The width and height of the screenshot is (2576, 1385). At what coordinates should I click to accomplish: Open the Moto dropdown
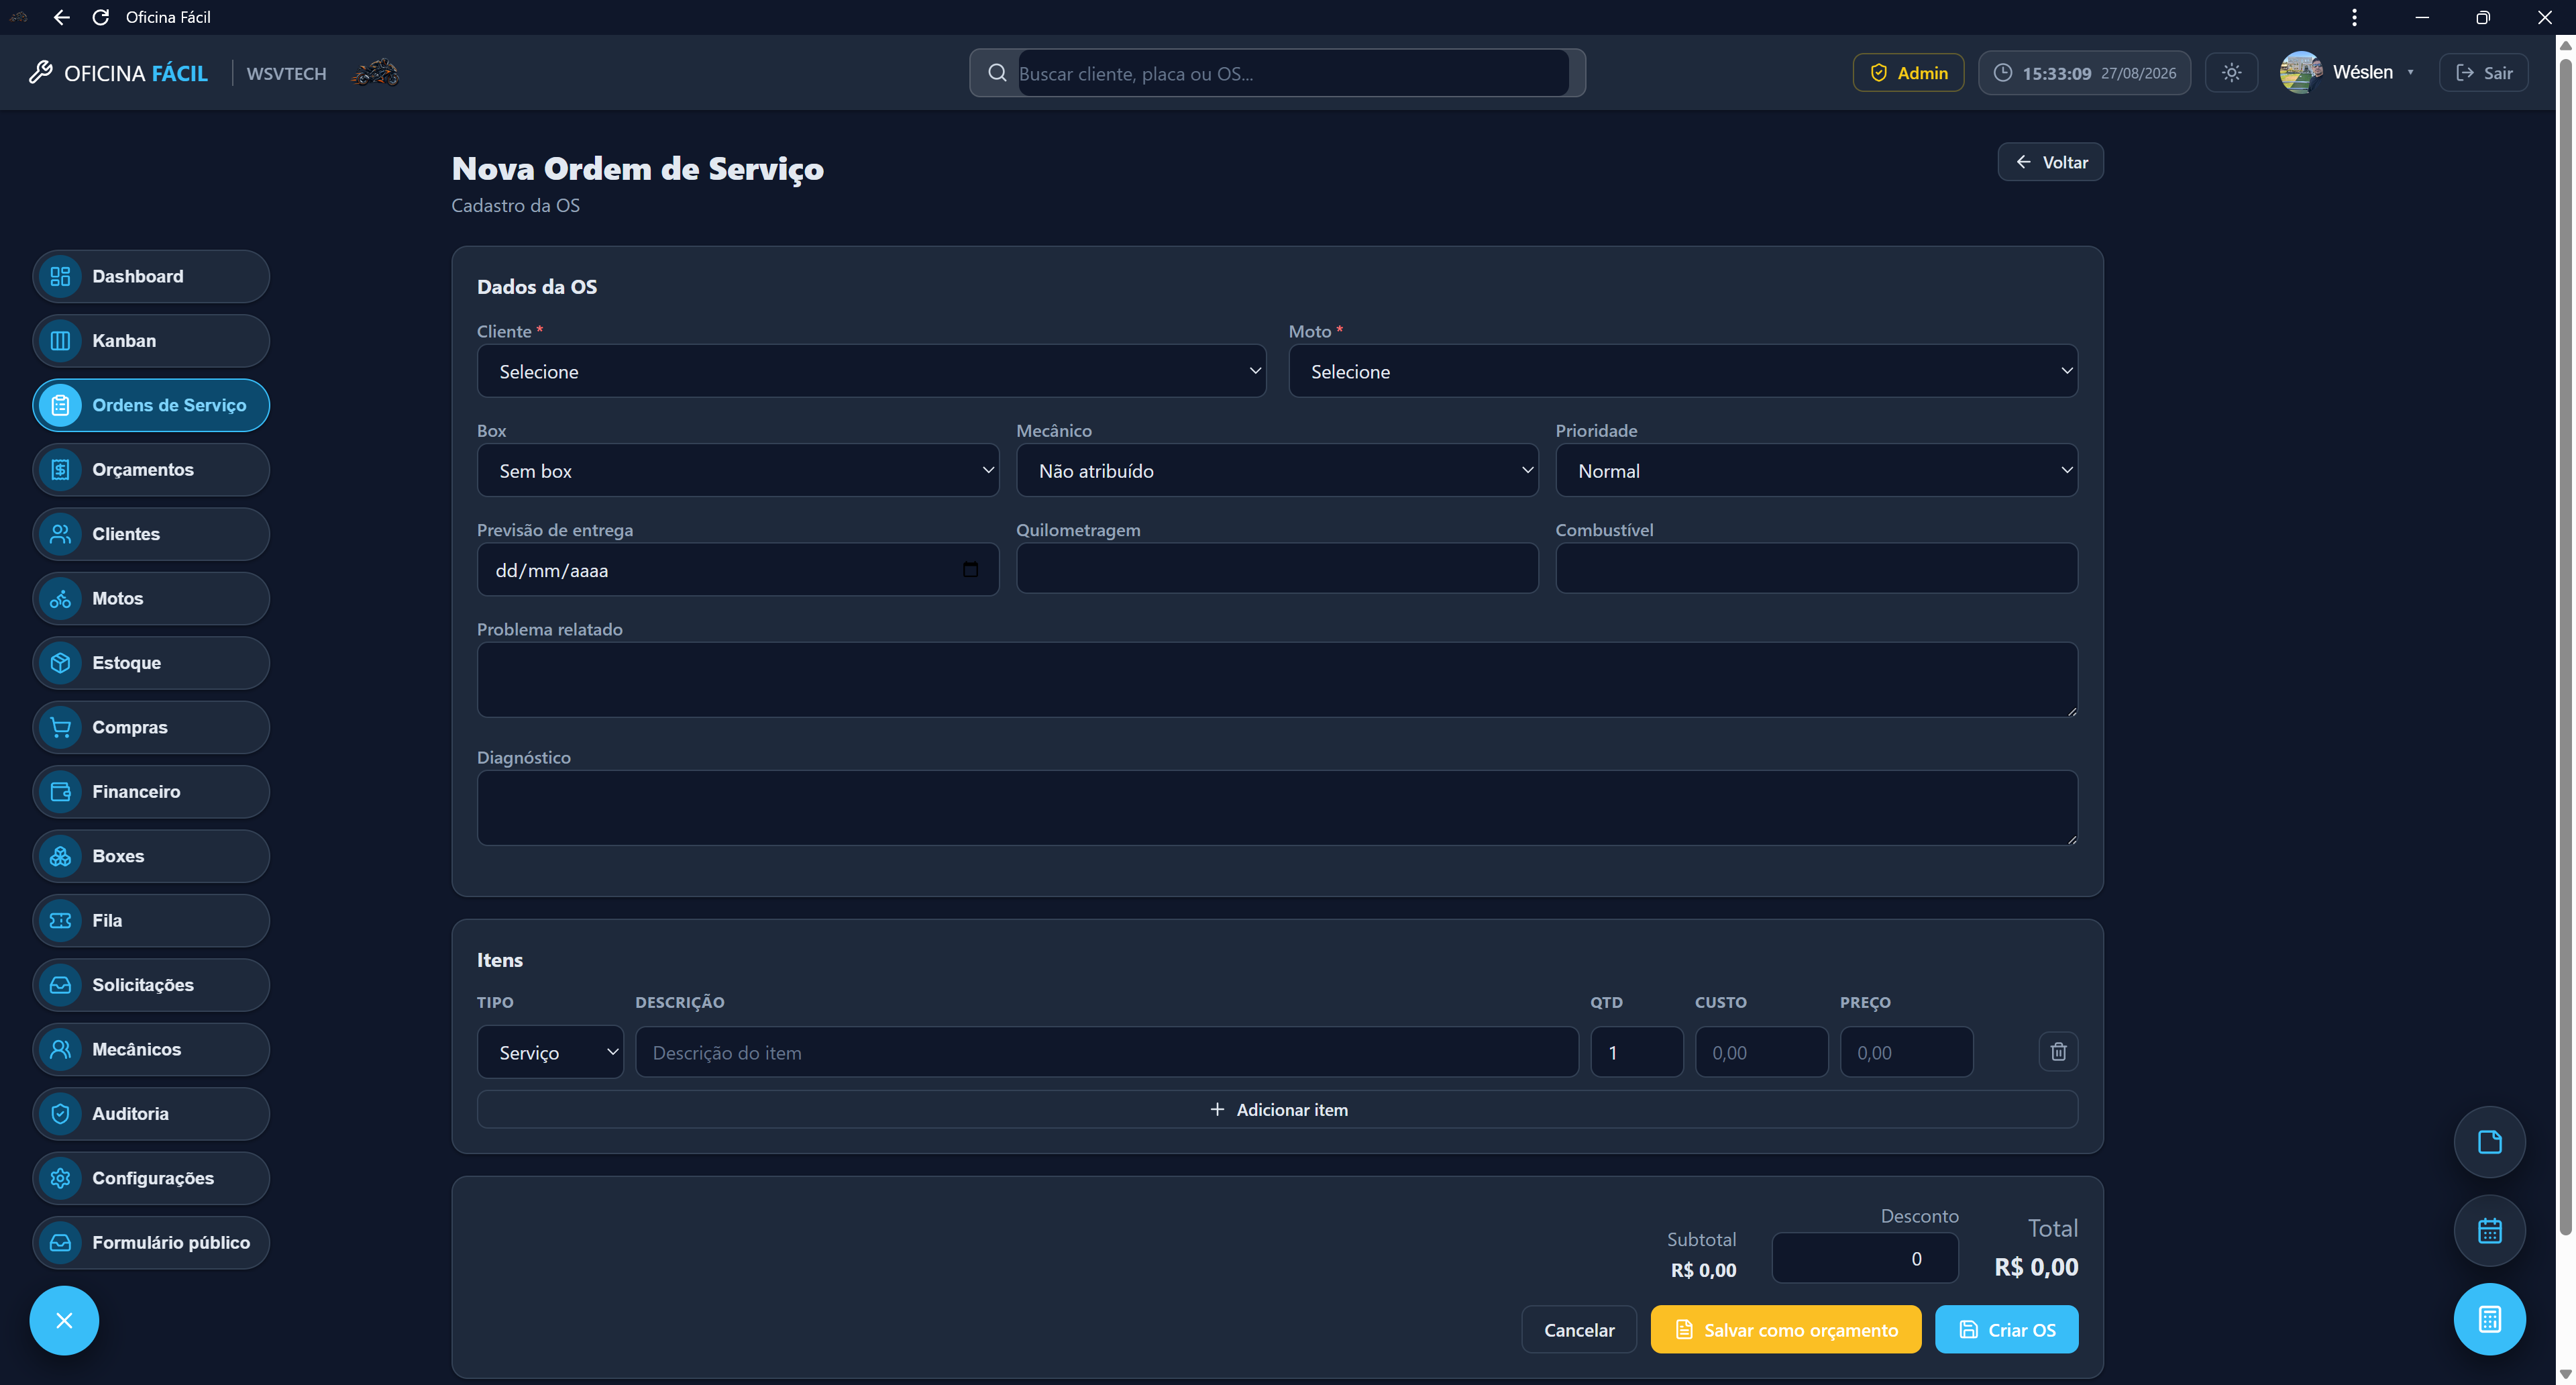1683,371
